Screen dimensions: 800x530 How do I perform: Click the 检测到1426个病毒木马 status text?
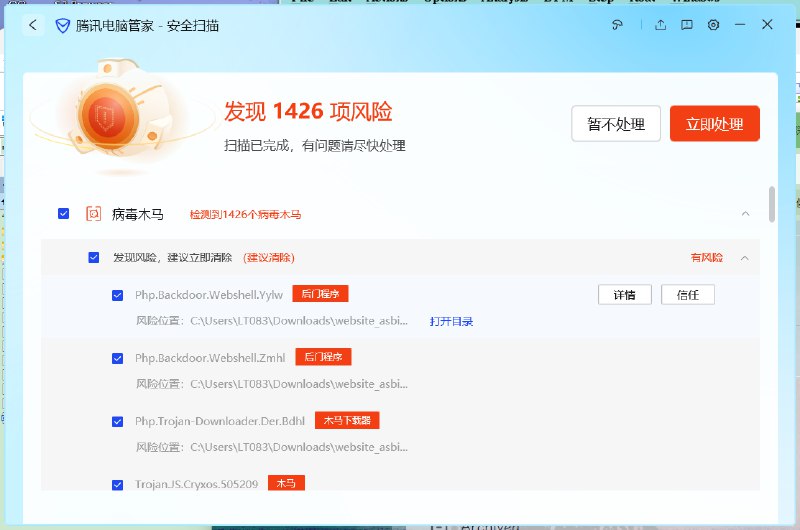[x=245, y=214]
